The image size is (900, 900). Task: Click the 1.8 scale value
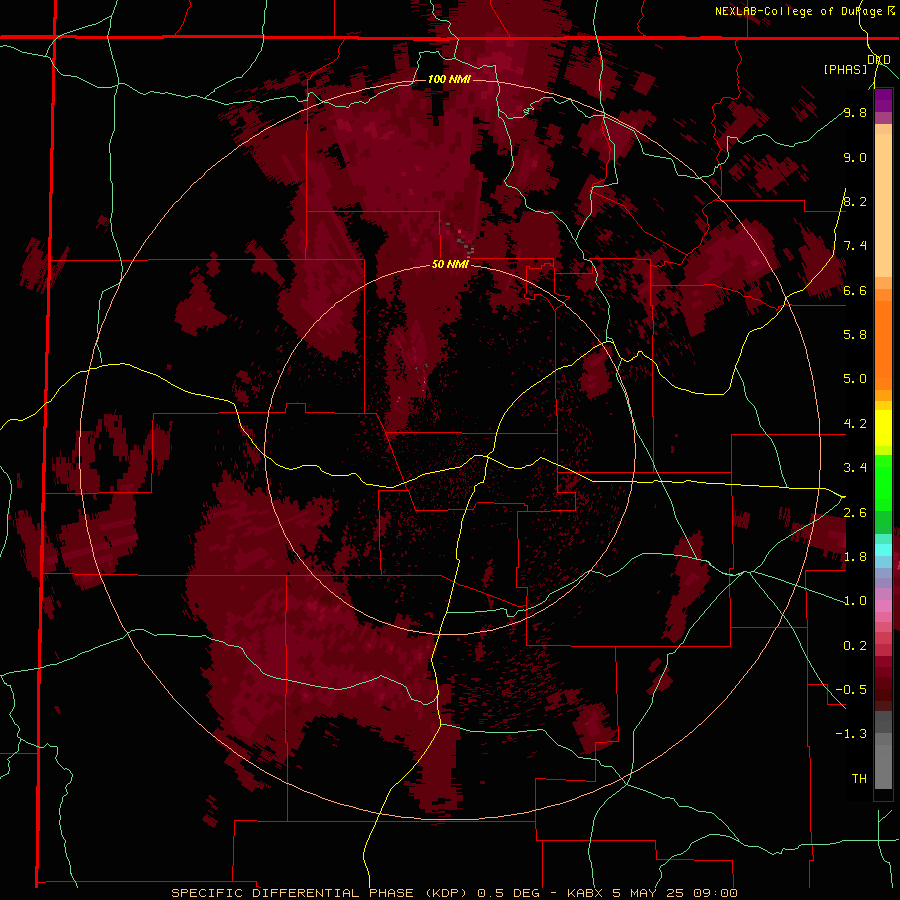[855, 556]
